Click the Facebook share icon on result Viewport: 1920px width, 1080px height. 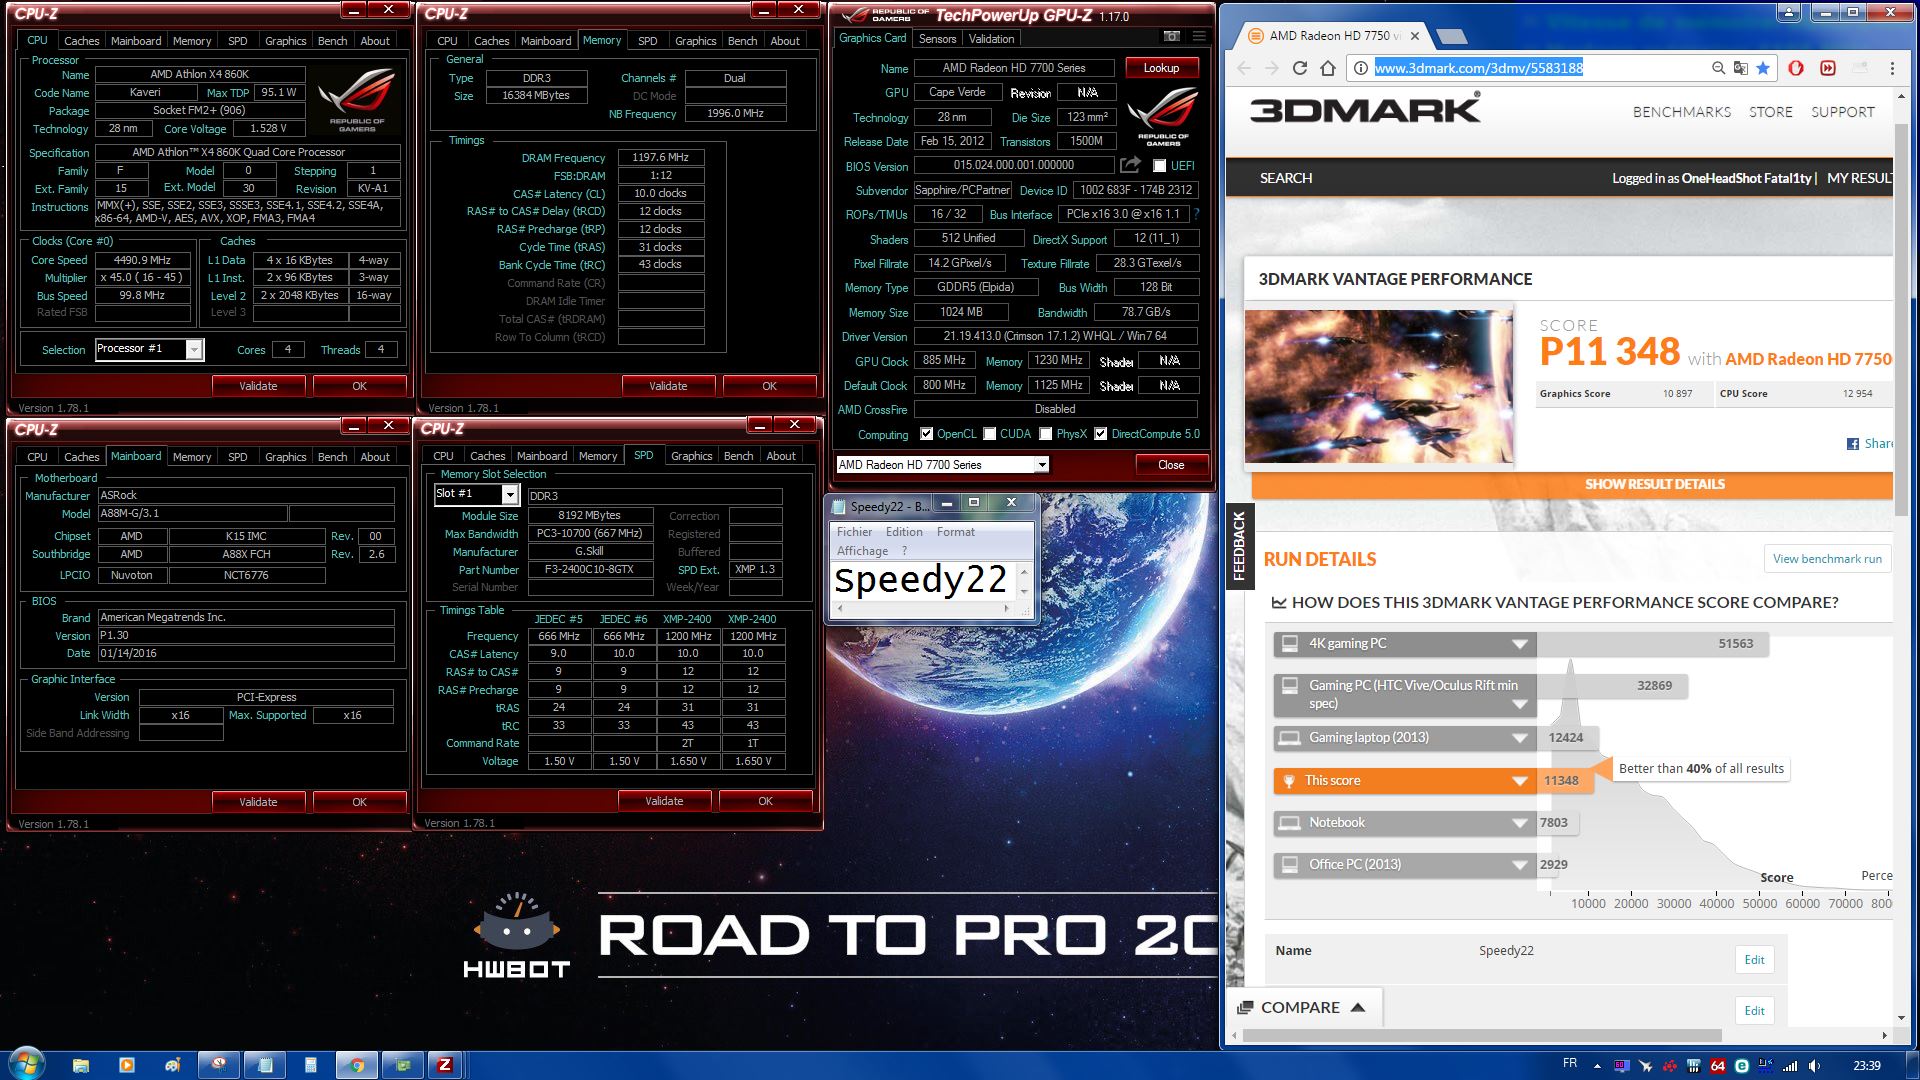(1853, 444)
